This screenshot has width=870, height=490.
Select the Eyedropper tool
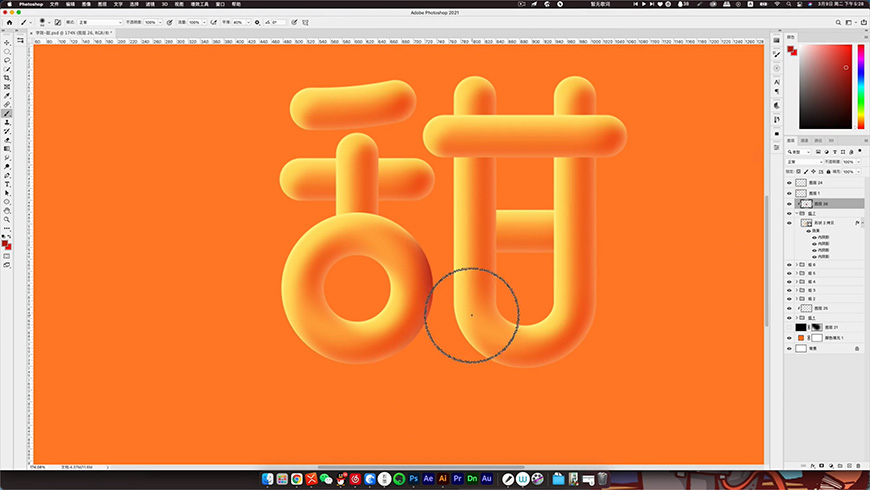point(7,96)
